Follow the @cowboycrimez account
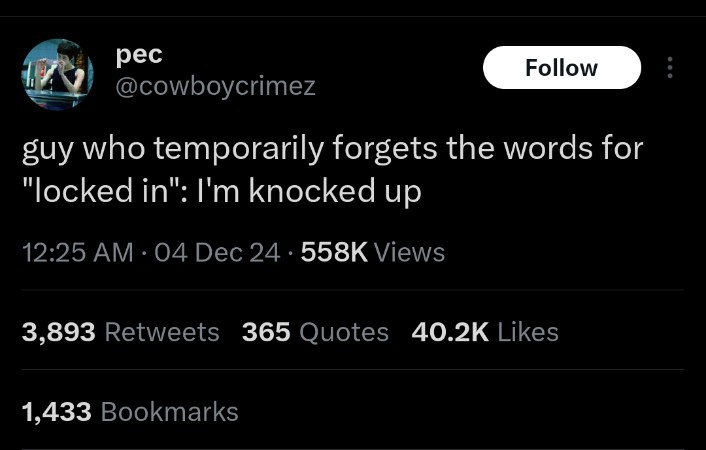This screenshot has width=706, height=450. point(561,68)
